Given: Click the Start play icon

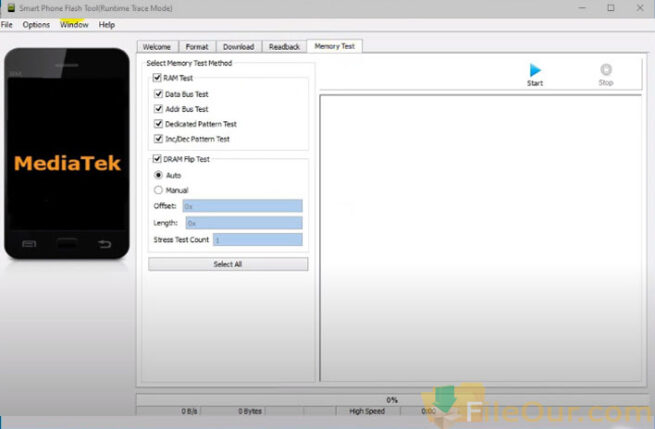Looking at the screenshot, I should click(x=535, y=70).
